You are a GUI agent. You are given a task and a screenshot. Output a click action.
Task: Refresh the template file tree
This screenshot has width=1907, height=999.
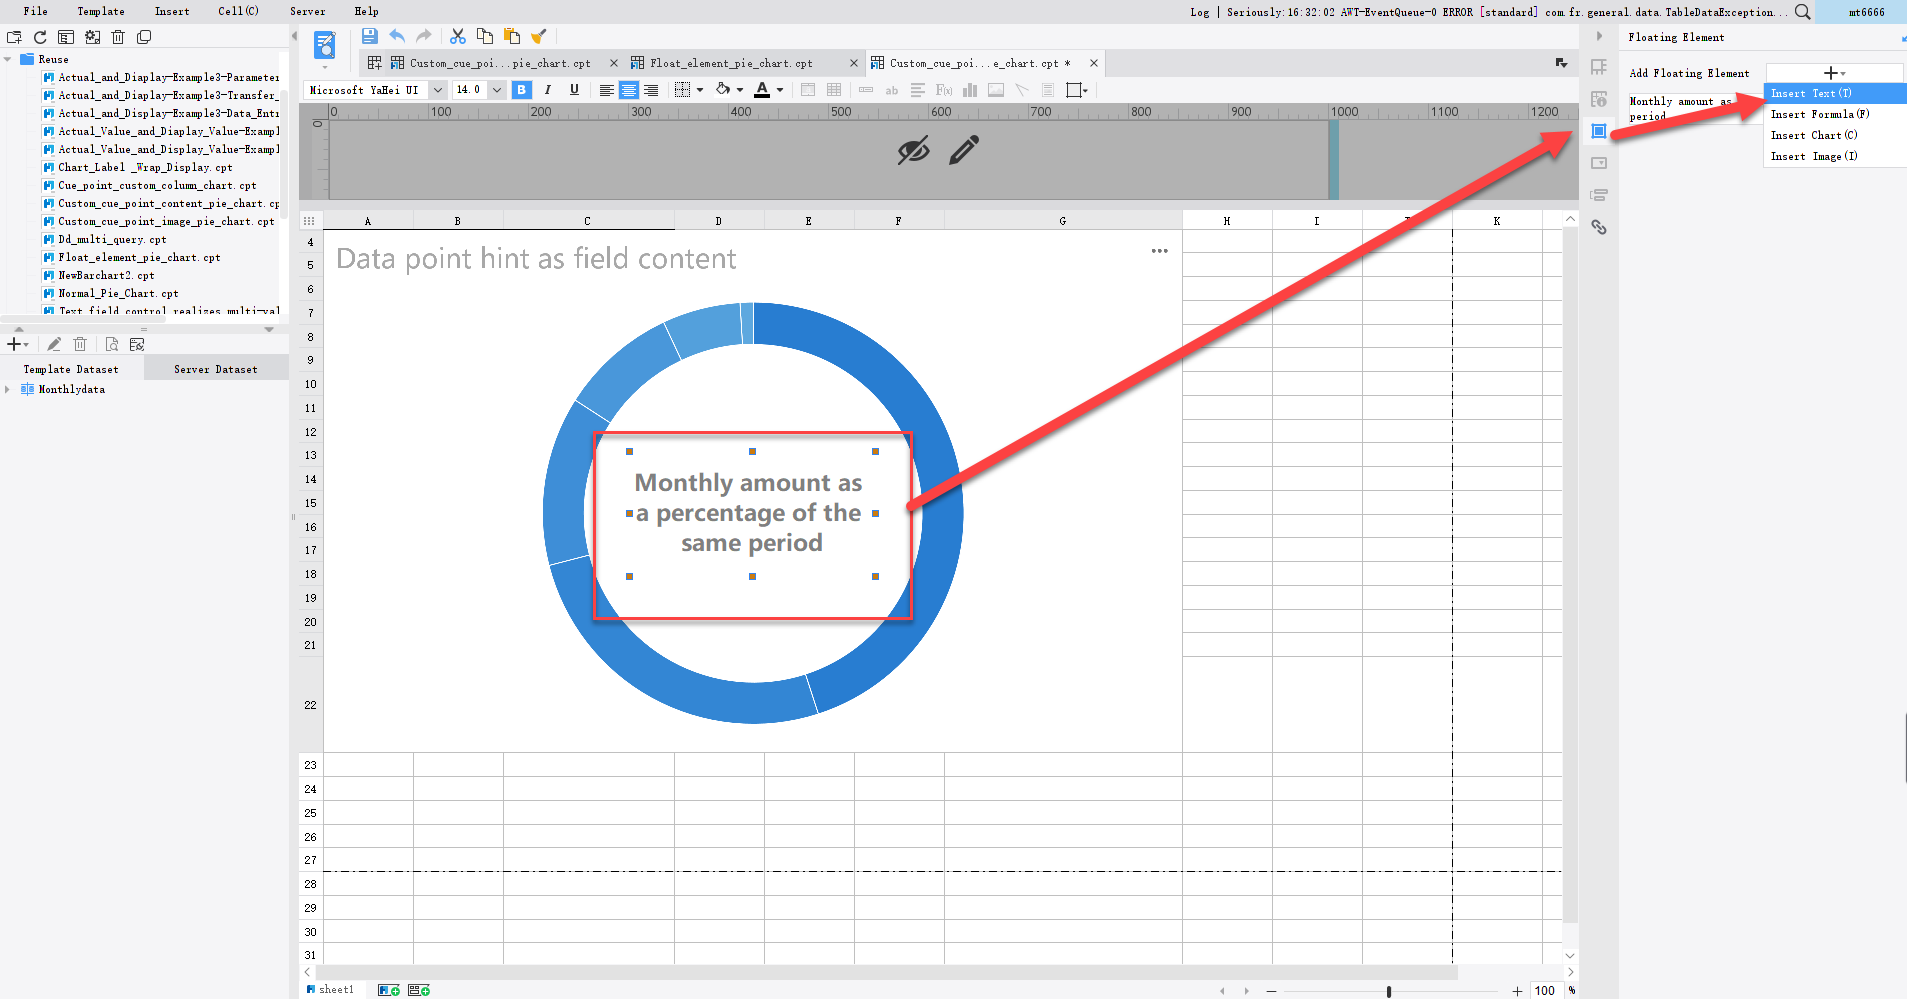tap(40, 37)
